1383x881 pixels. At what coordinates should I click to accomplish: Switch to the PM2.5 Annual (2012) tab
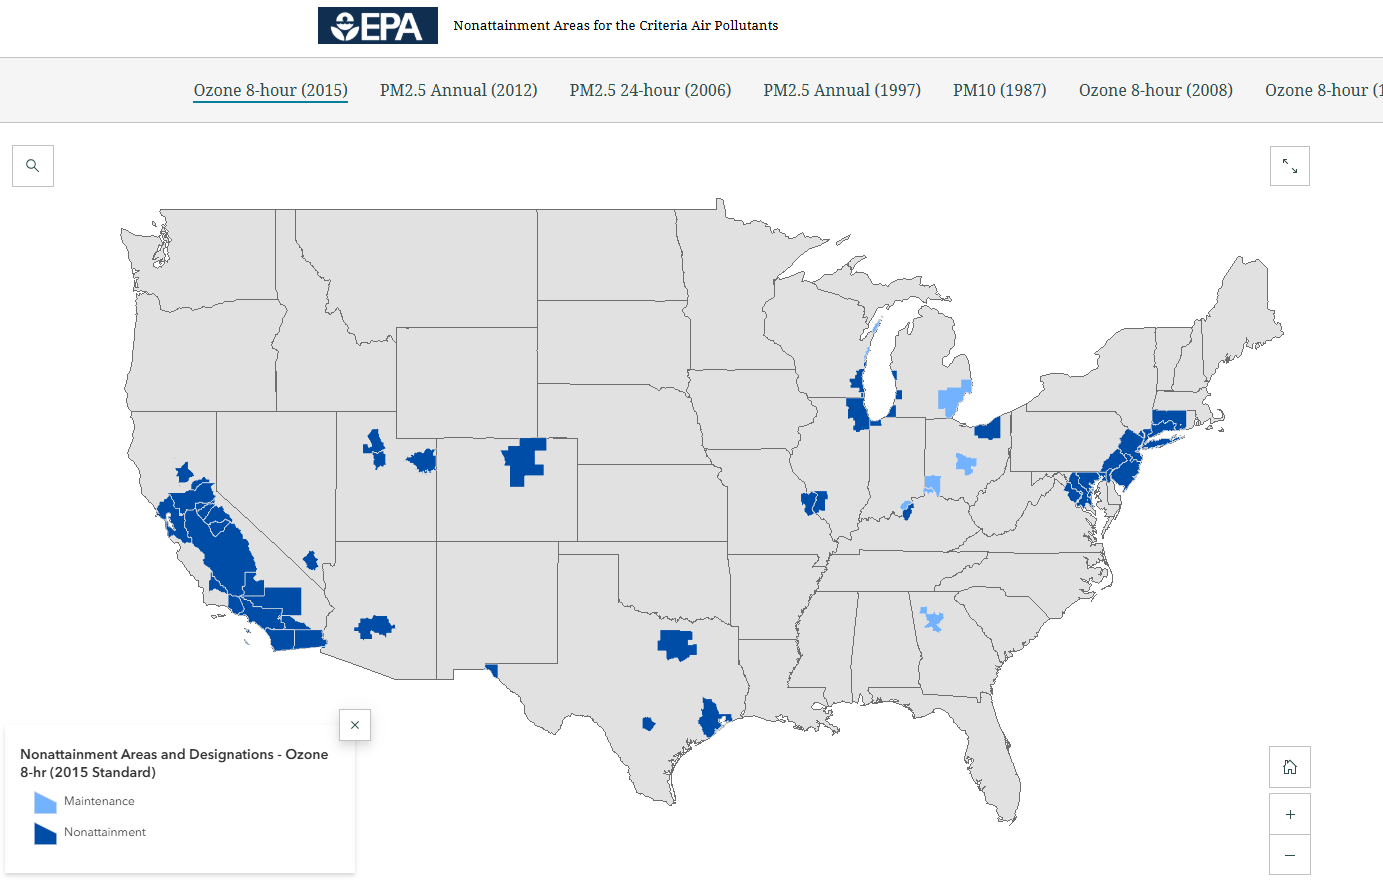pyautogui.click(x=458, y=89)
